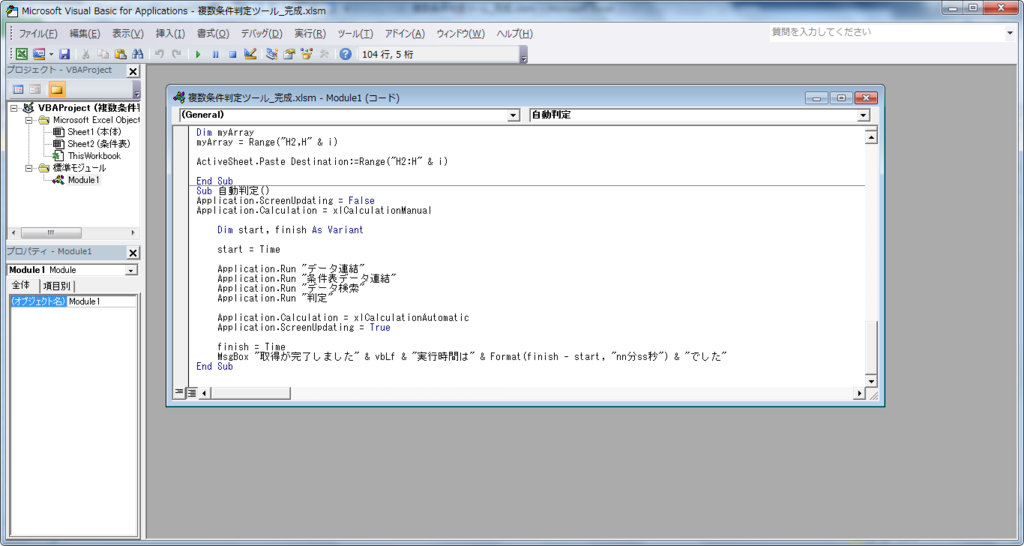Screen dimensions: 1024x546
Task: Open the Insert object dropdown arrow
Action: (x=51, y=54)
